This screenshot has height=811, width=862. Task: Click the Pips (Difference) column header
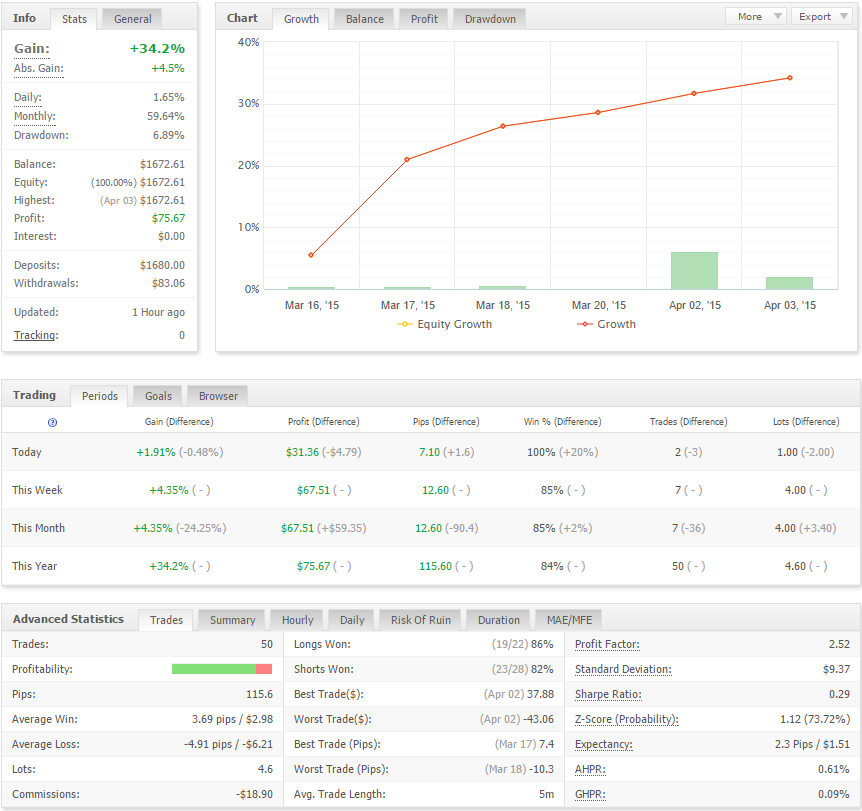446,422
